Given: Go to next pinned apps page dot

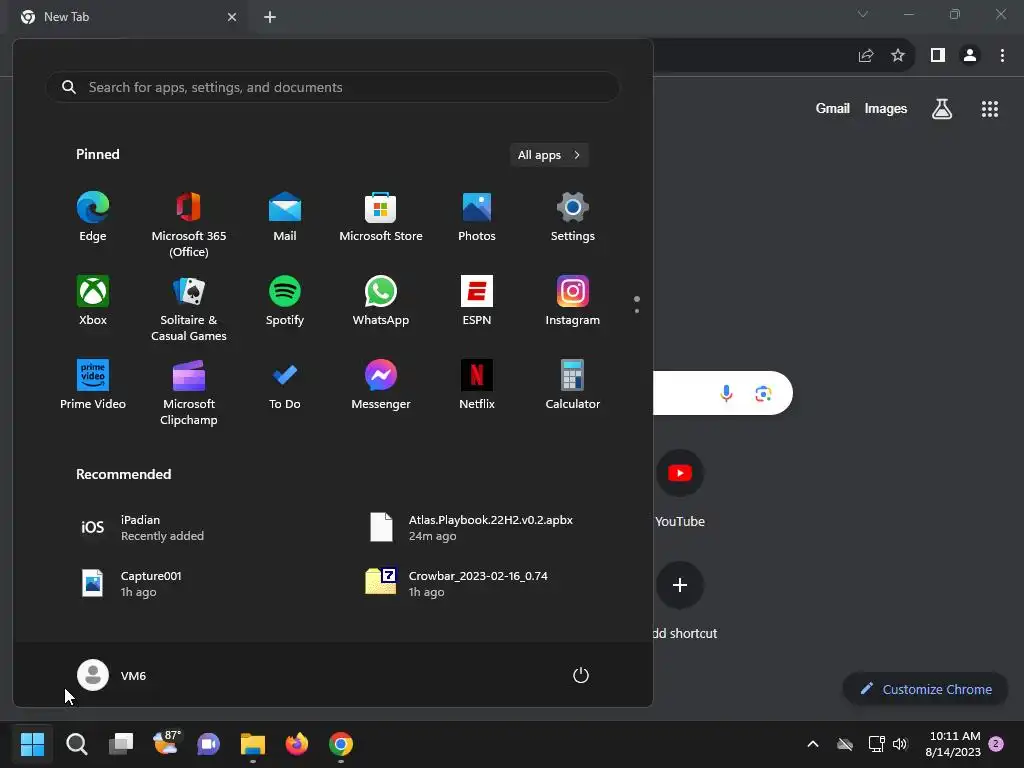Looking at the screenshot, I should coord(637,311).
